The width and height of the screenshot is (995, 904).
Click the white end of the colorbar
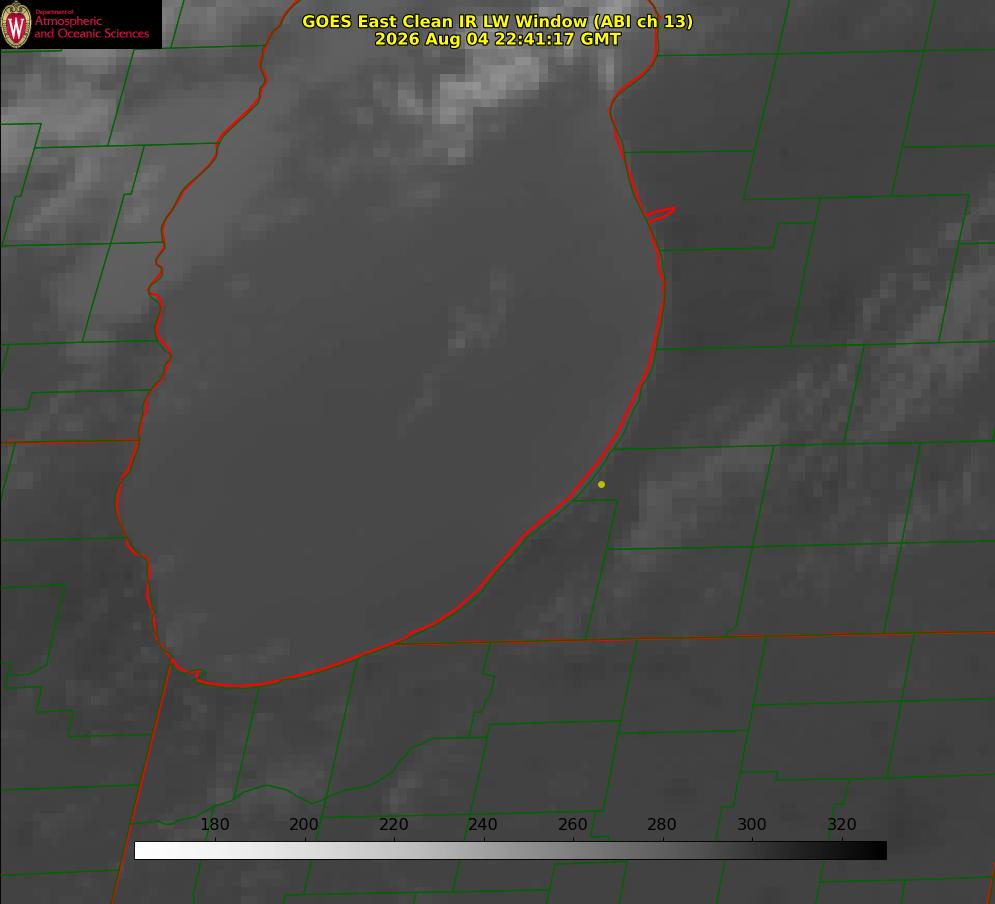pyautogui.click(x=144, y=851)
